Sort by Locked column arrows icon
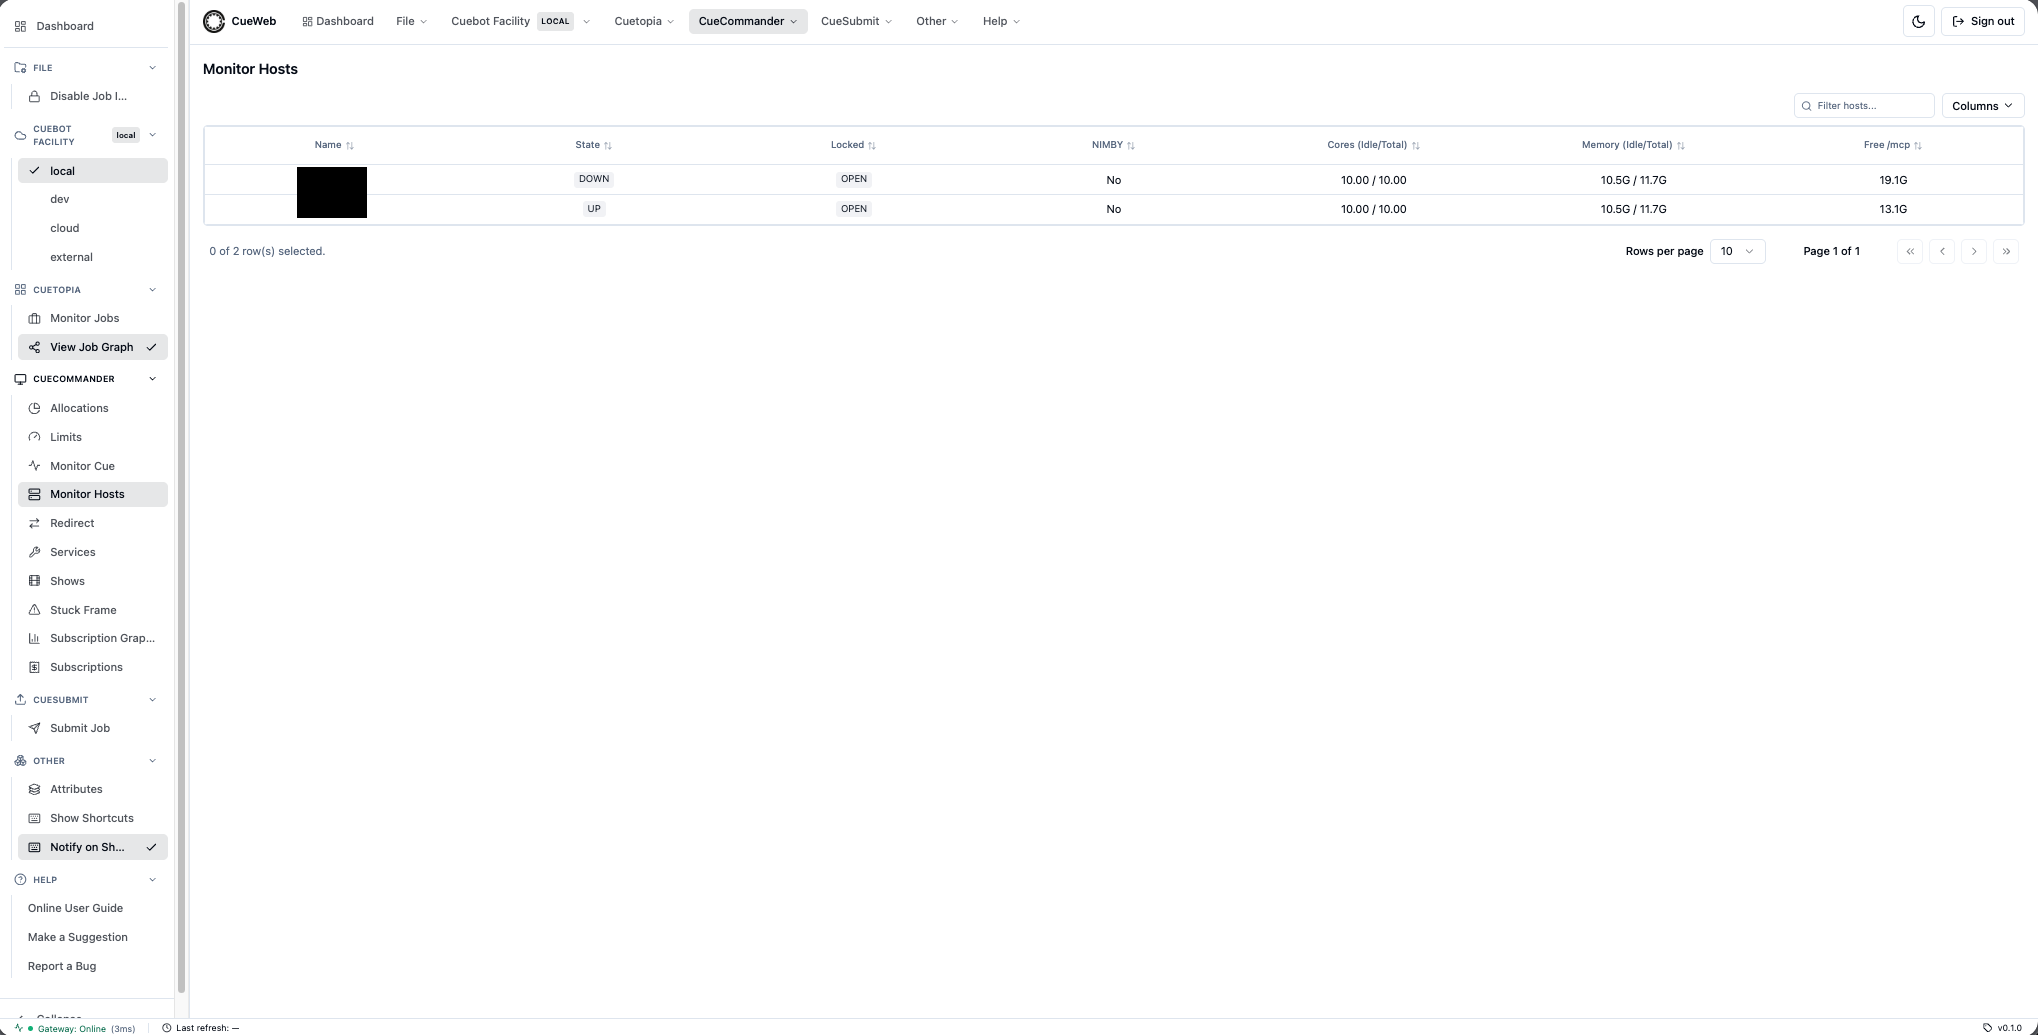Image resolution: width=2038 pixels, height=1035 pixels. (872, 146)
